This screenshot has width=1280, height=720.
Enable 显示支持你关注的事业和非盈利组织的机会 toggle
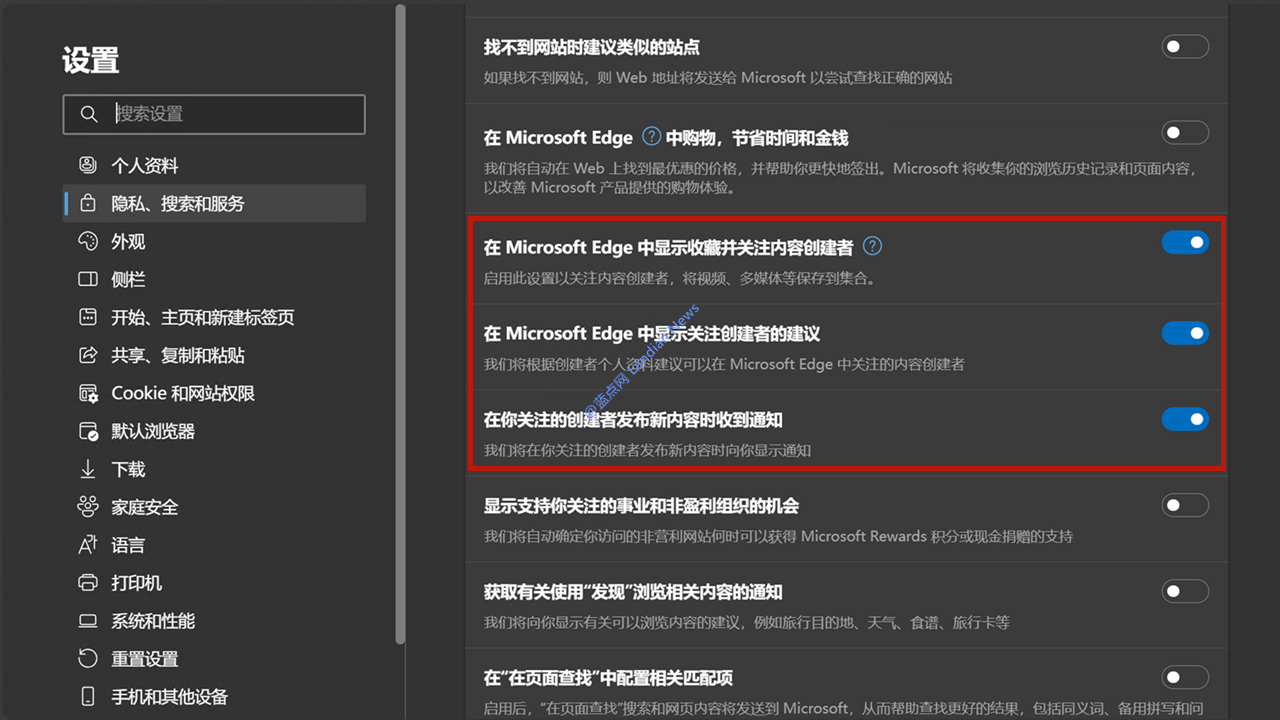[1185, 505]
